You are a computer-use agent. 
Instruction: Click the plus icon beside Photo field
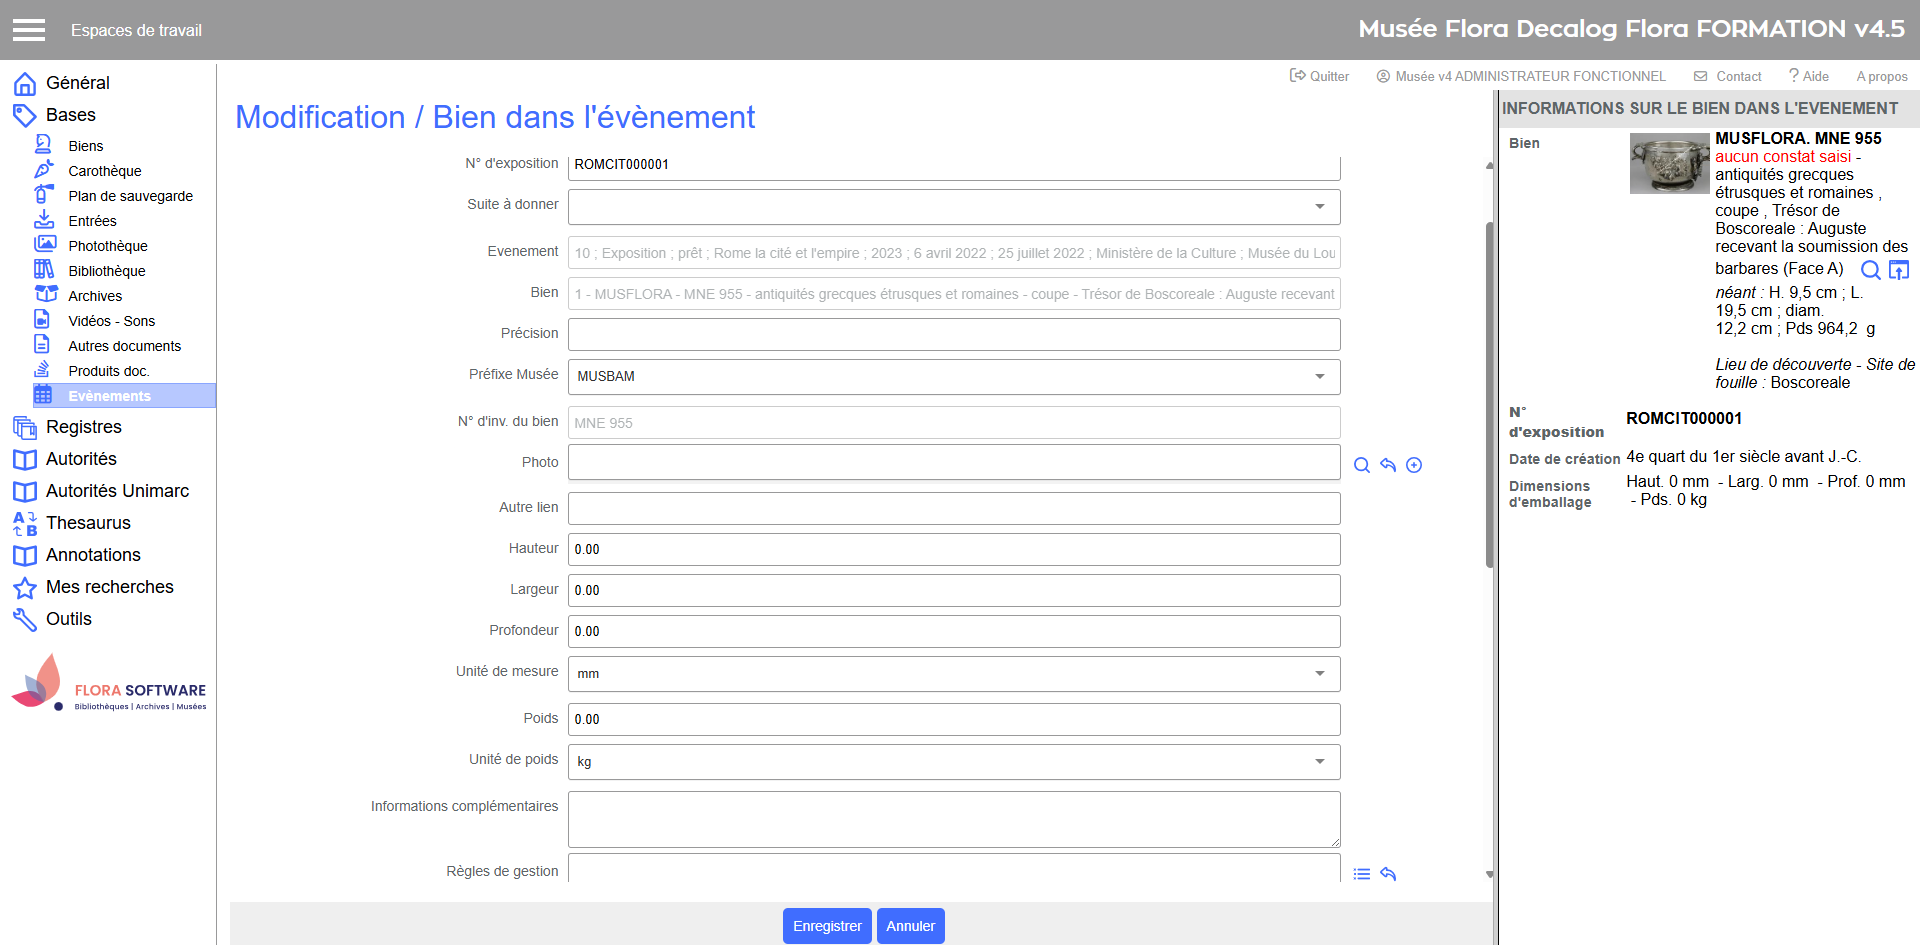point(1413,465)
